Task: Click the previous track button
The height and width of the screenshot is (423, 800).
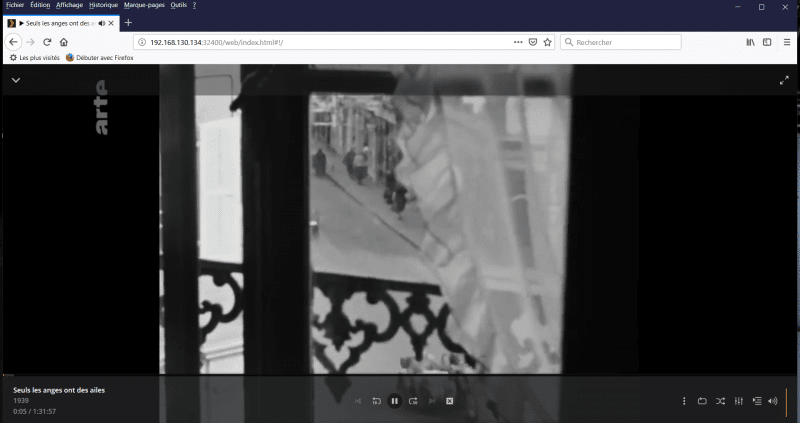Action: [358, 401]
